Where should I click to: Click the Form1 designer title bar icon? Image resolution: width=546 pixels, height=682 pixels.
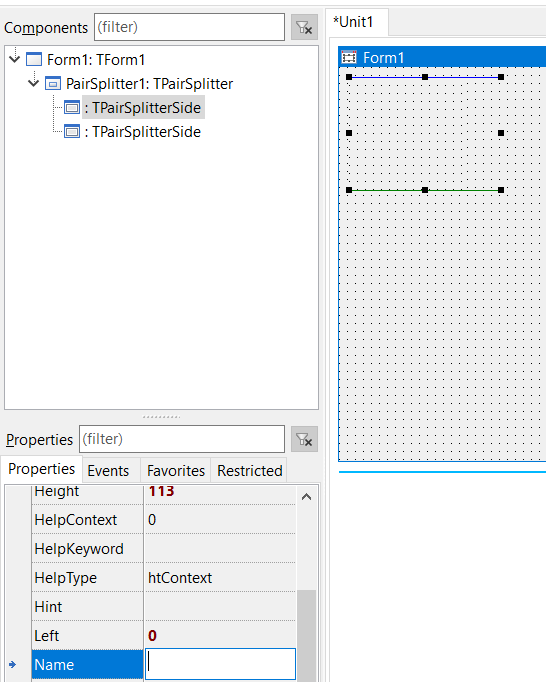click(x=349, y=57)
